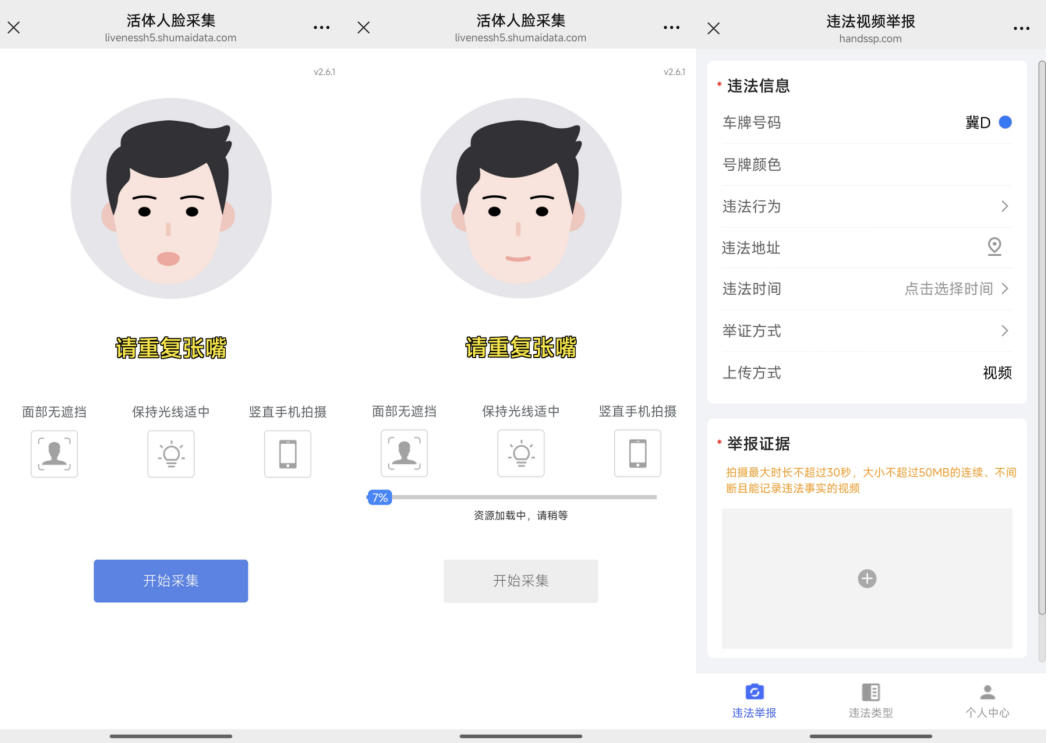Tap the 号牌颜色 field
The height and width of the screenshot is (743, 1048).
866,164
